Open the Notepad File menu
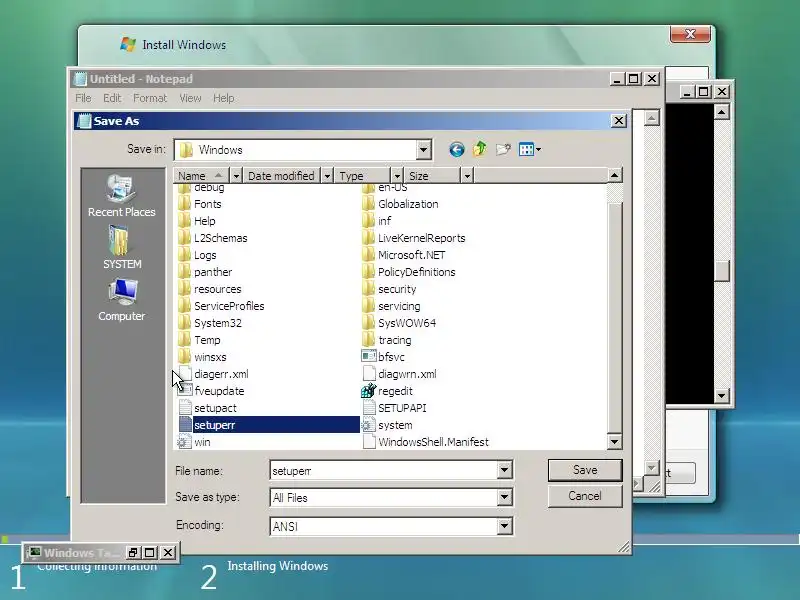800x600 pixels. click(83, 98)
